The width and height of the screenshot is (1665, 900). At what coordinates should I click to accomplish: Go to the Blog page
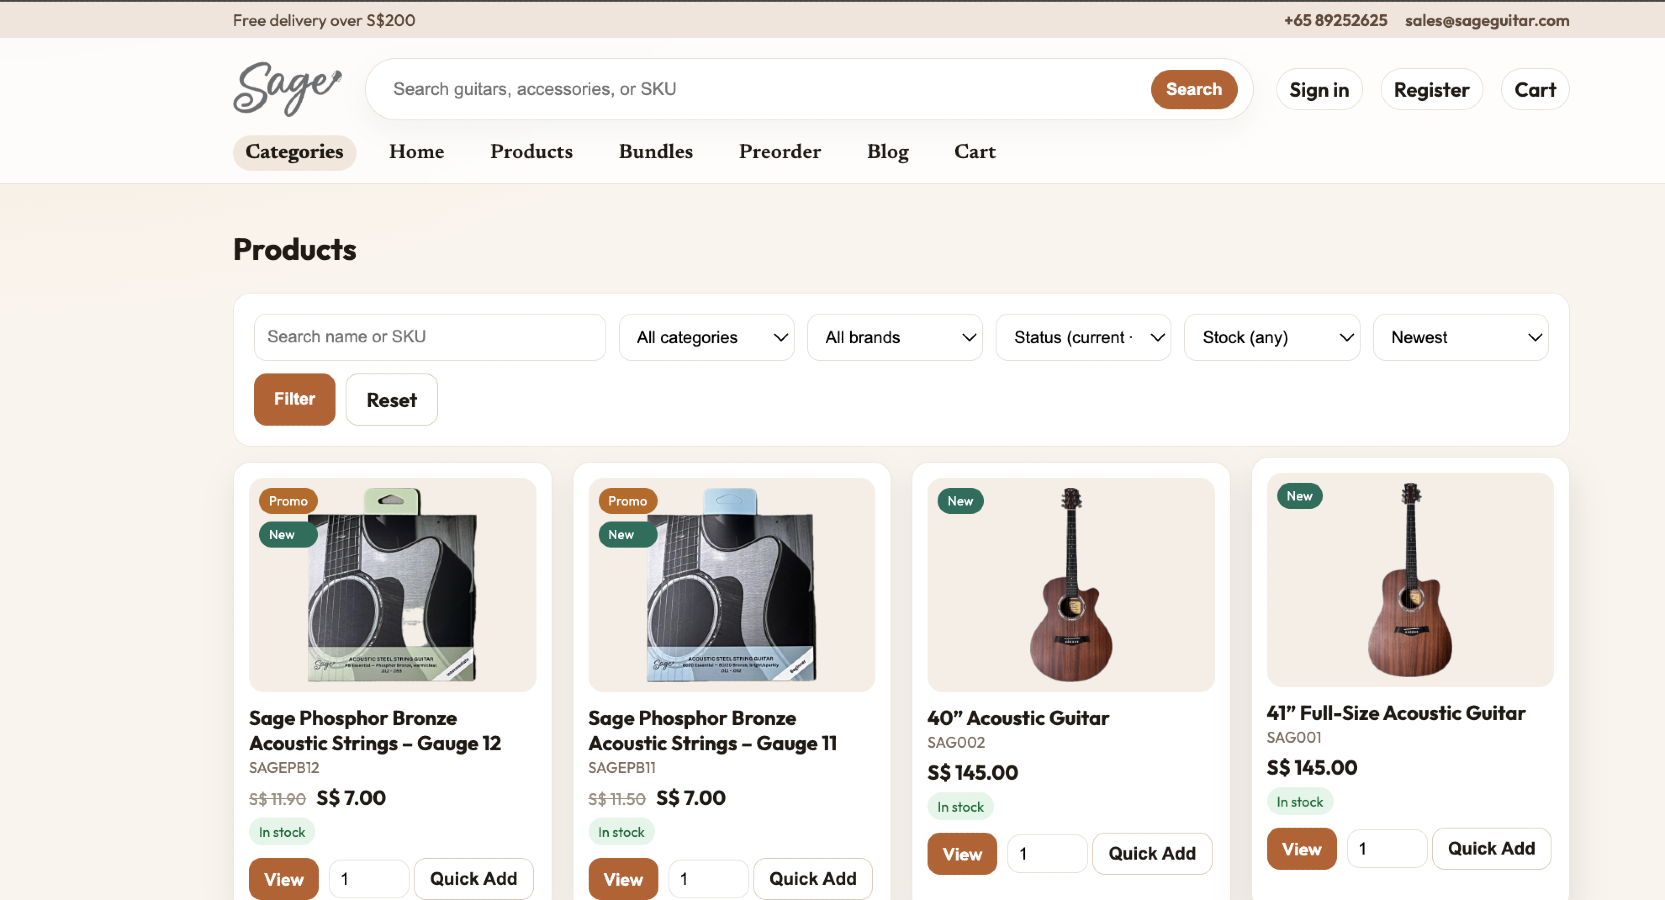point(888,152)
